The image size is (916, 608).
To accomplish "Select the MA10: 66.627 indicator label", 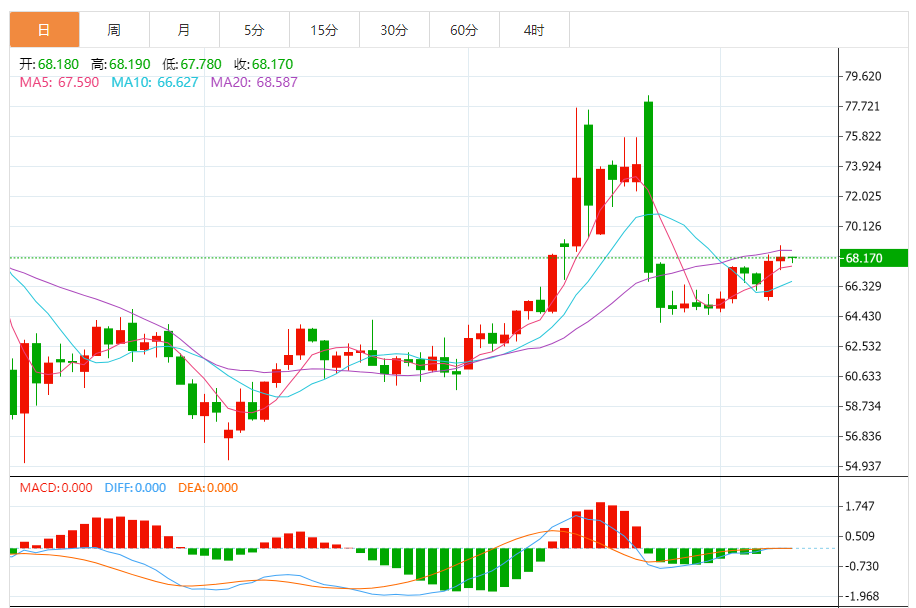I will coord(155,82).
